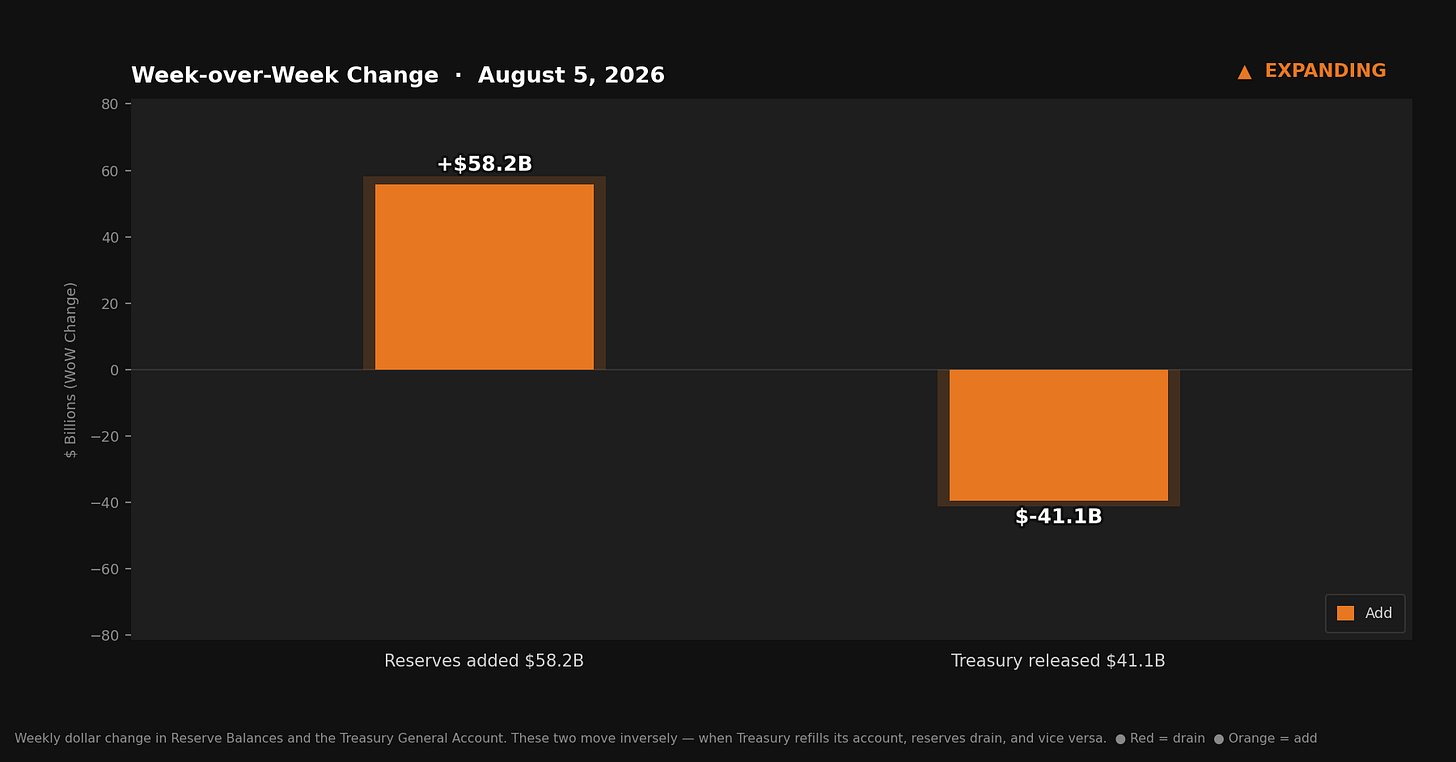Click the −80 tick on y-axis
The width and height of the screenshot is (1456, 762).
point(104,635)
